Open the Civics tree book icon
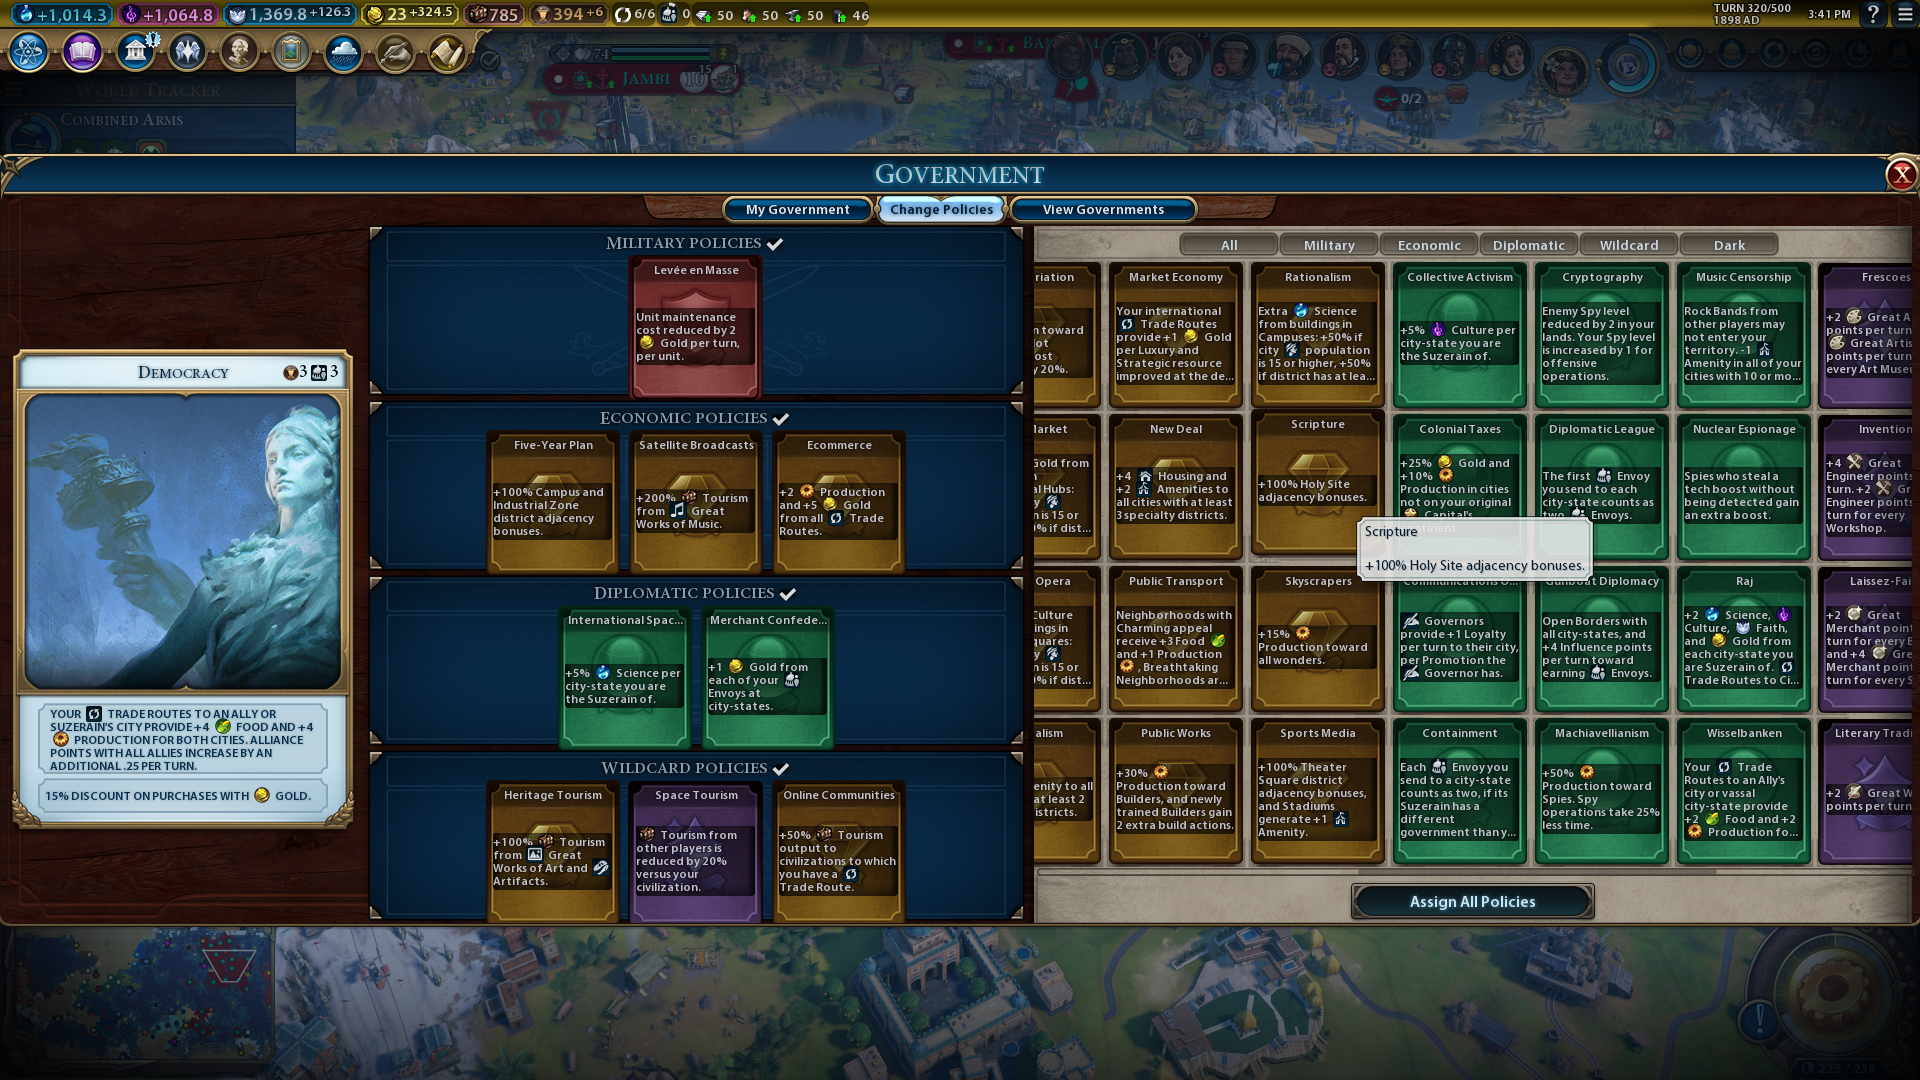Screen dimensions: 1920x1080 point(83,51)
